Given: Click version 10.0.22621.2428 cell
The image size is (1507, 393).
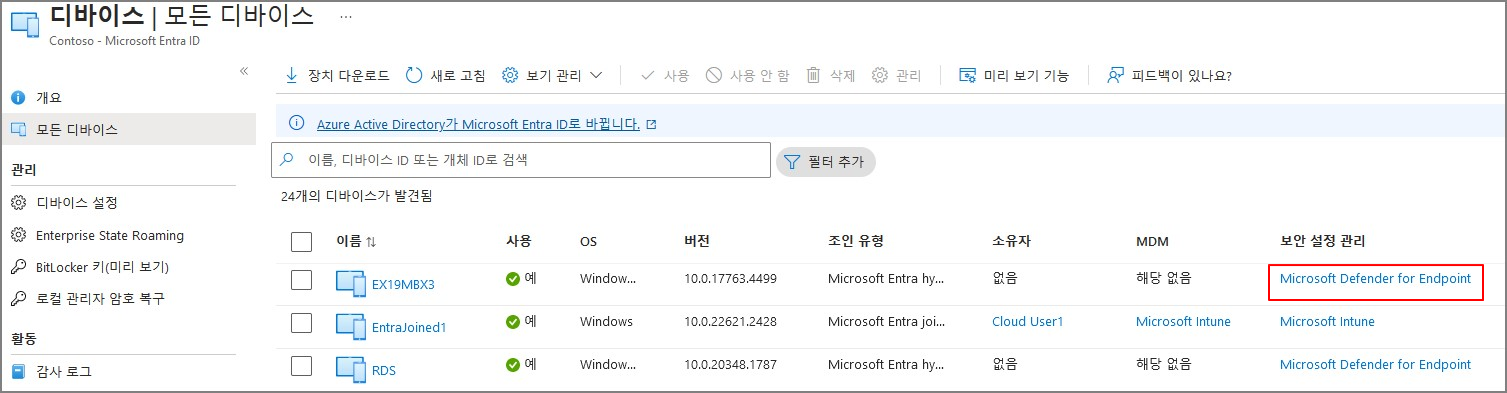Looking at the screenshot, I should [731, 322].
